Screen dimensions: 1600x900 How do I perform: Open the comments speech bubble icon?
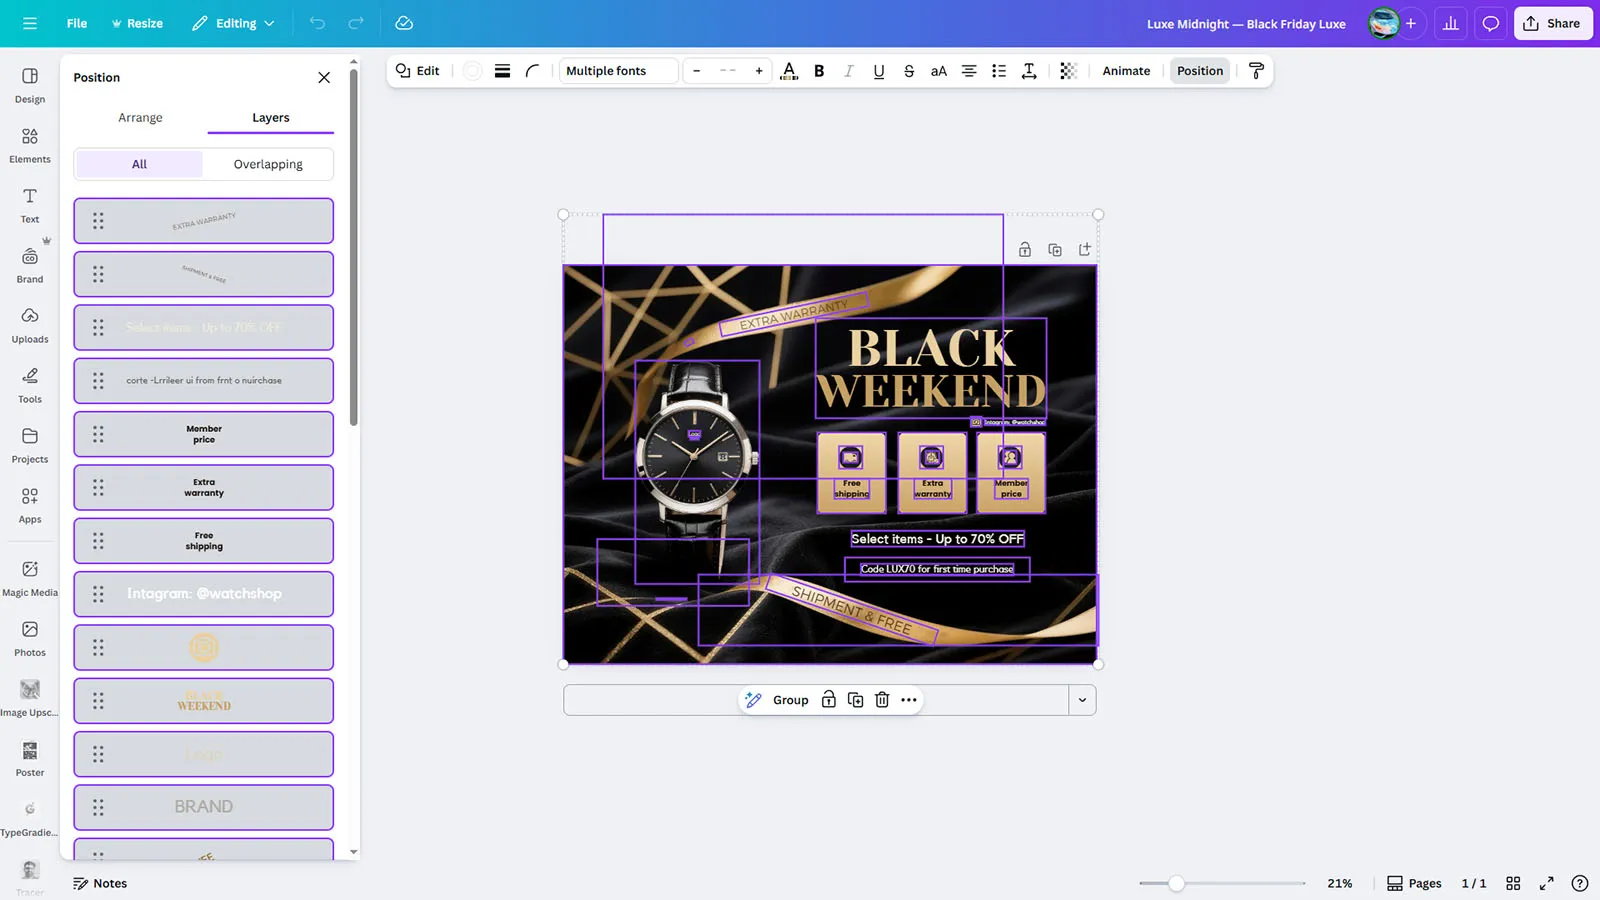[1490, 23]
